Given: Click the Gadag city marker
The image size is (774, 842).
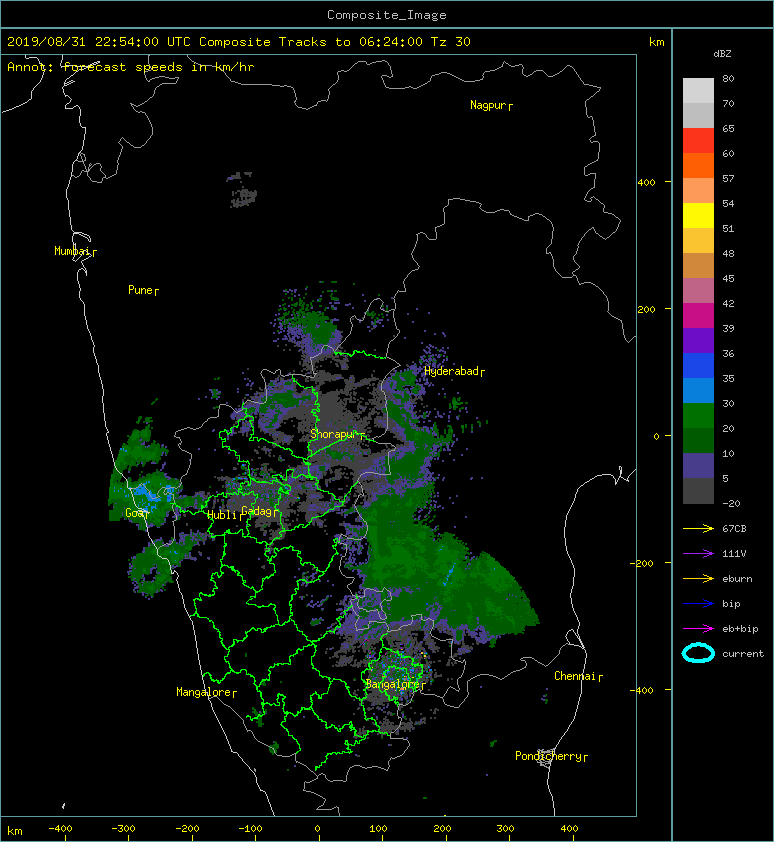Looking at the screenshot, I should (259, 511).
